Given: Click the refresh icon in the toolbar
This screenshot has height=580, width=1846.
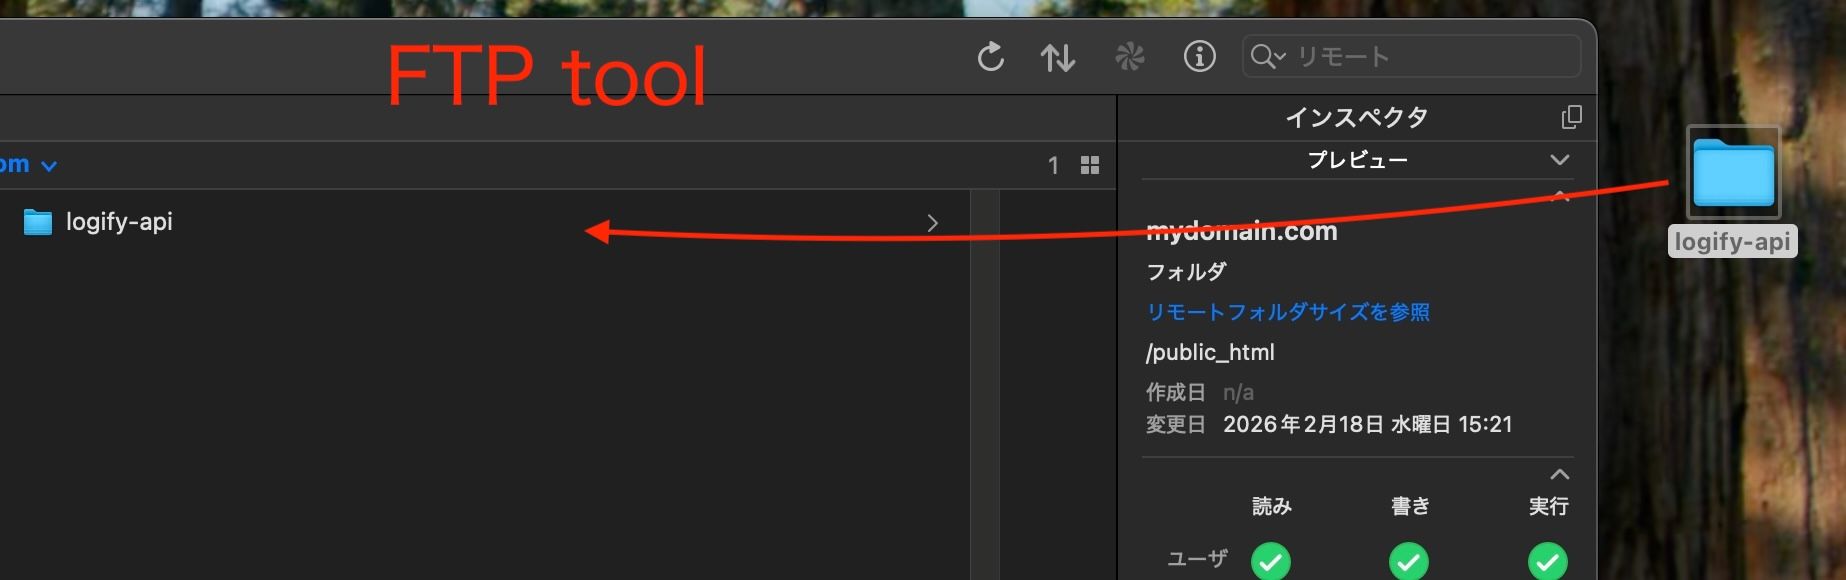Looking at the screenshot, I should 990,57.
